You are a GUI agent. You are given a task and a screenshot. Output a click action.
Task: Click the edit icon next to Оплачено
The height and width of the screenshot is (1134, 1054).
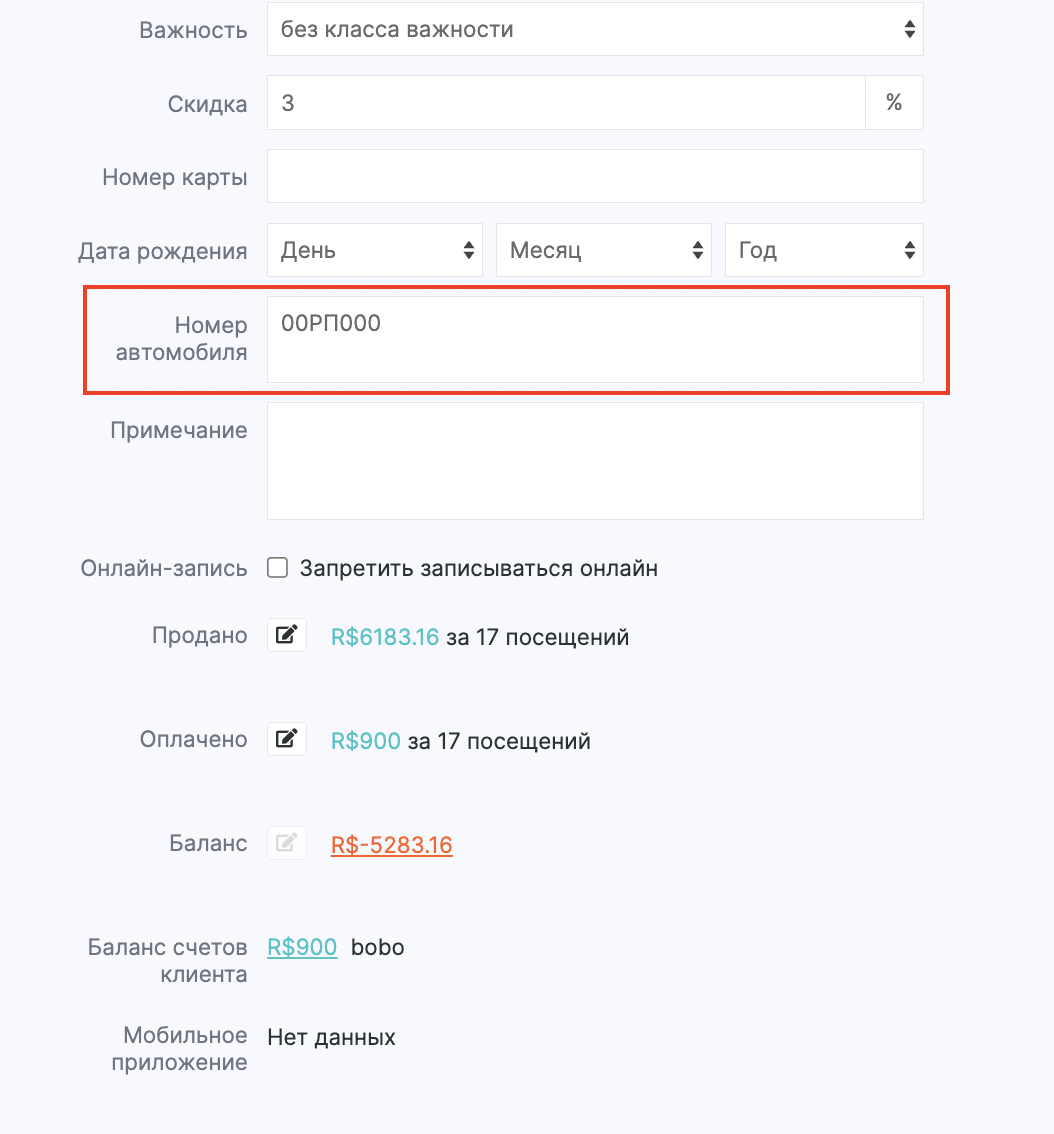[286, 740]
